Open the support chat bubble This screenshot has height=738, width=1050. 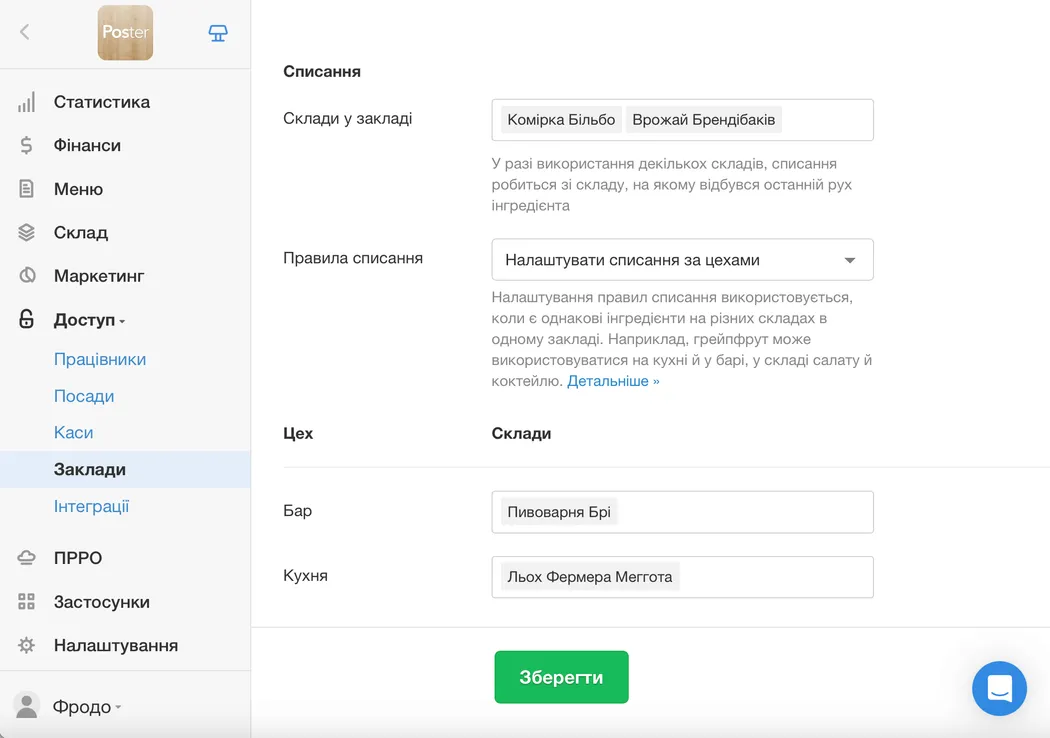[x=999, y=688]
